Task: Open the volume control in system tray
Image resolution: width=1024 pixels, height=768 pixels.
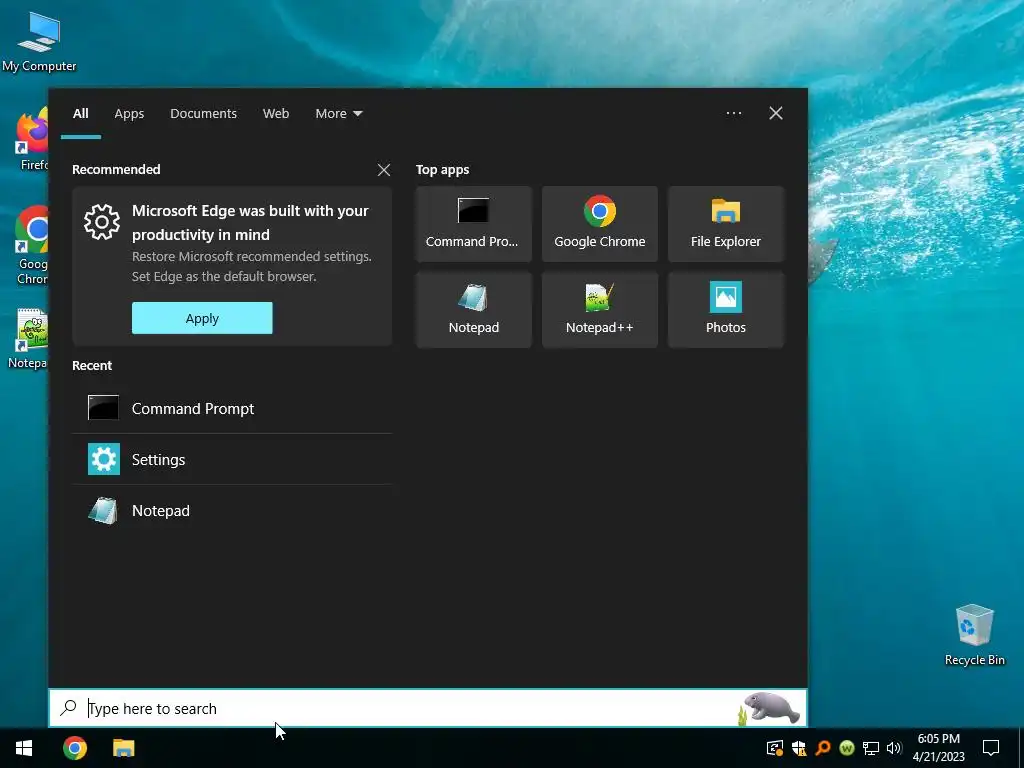Action: pos(894,748)
